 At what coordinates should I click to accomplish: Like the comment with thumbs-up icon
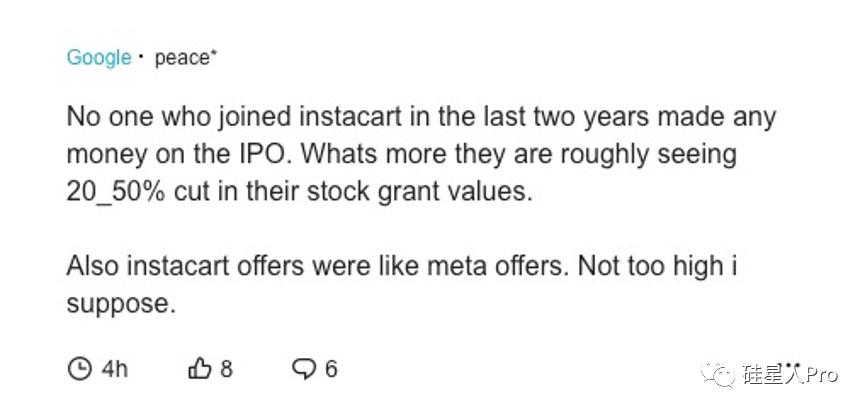(x=199, y=368)
